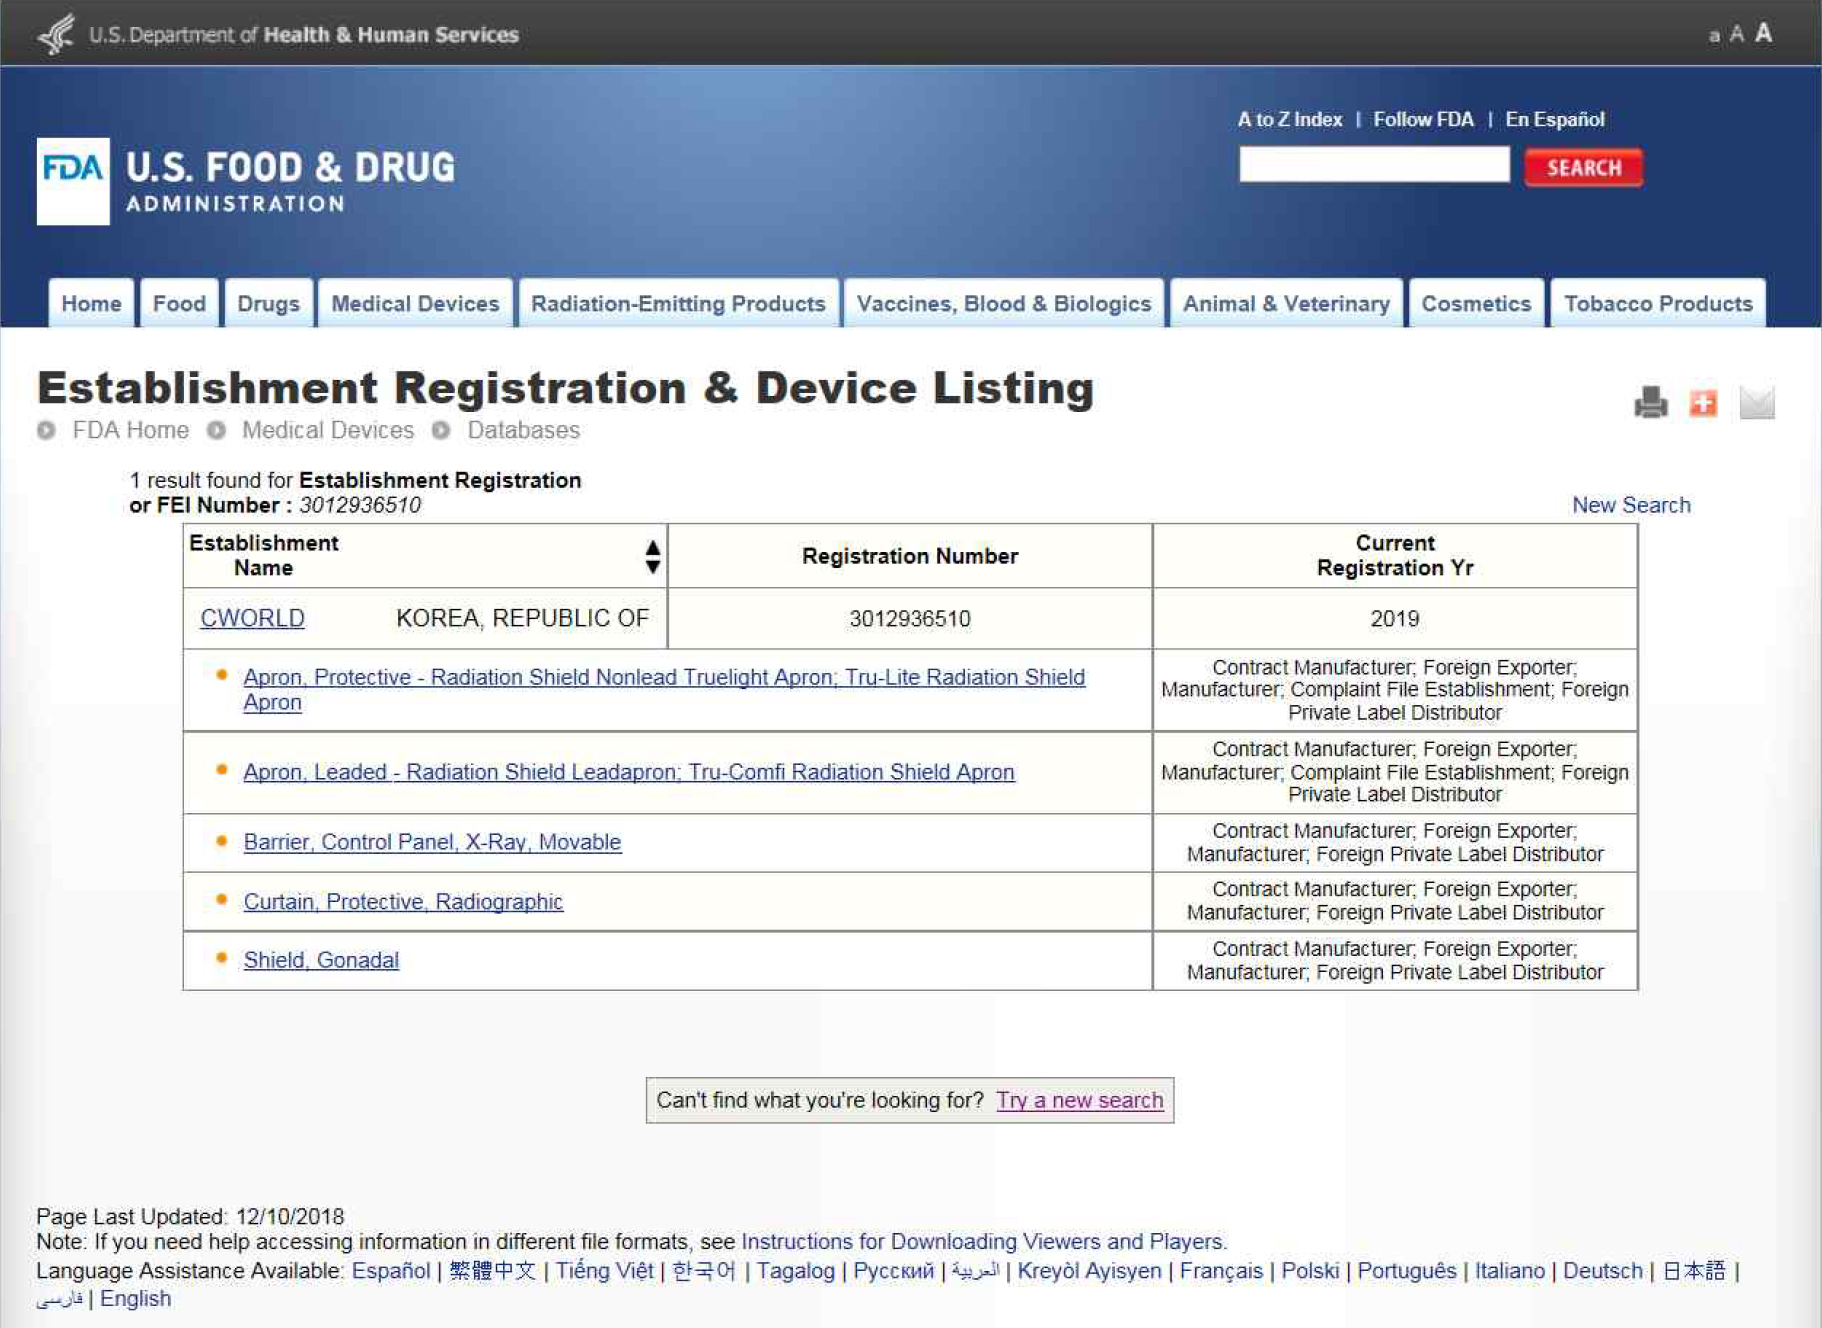The image size is (1822, 1328).
Task: Focus the site search input box
Action: (x=1374, y=164)
